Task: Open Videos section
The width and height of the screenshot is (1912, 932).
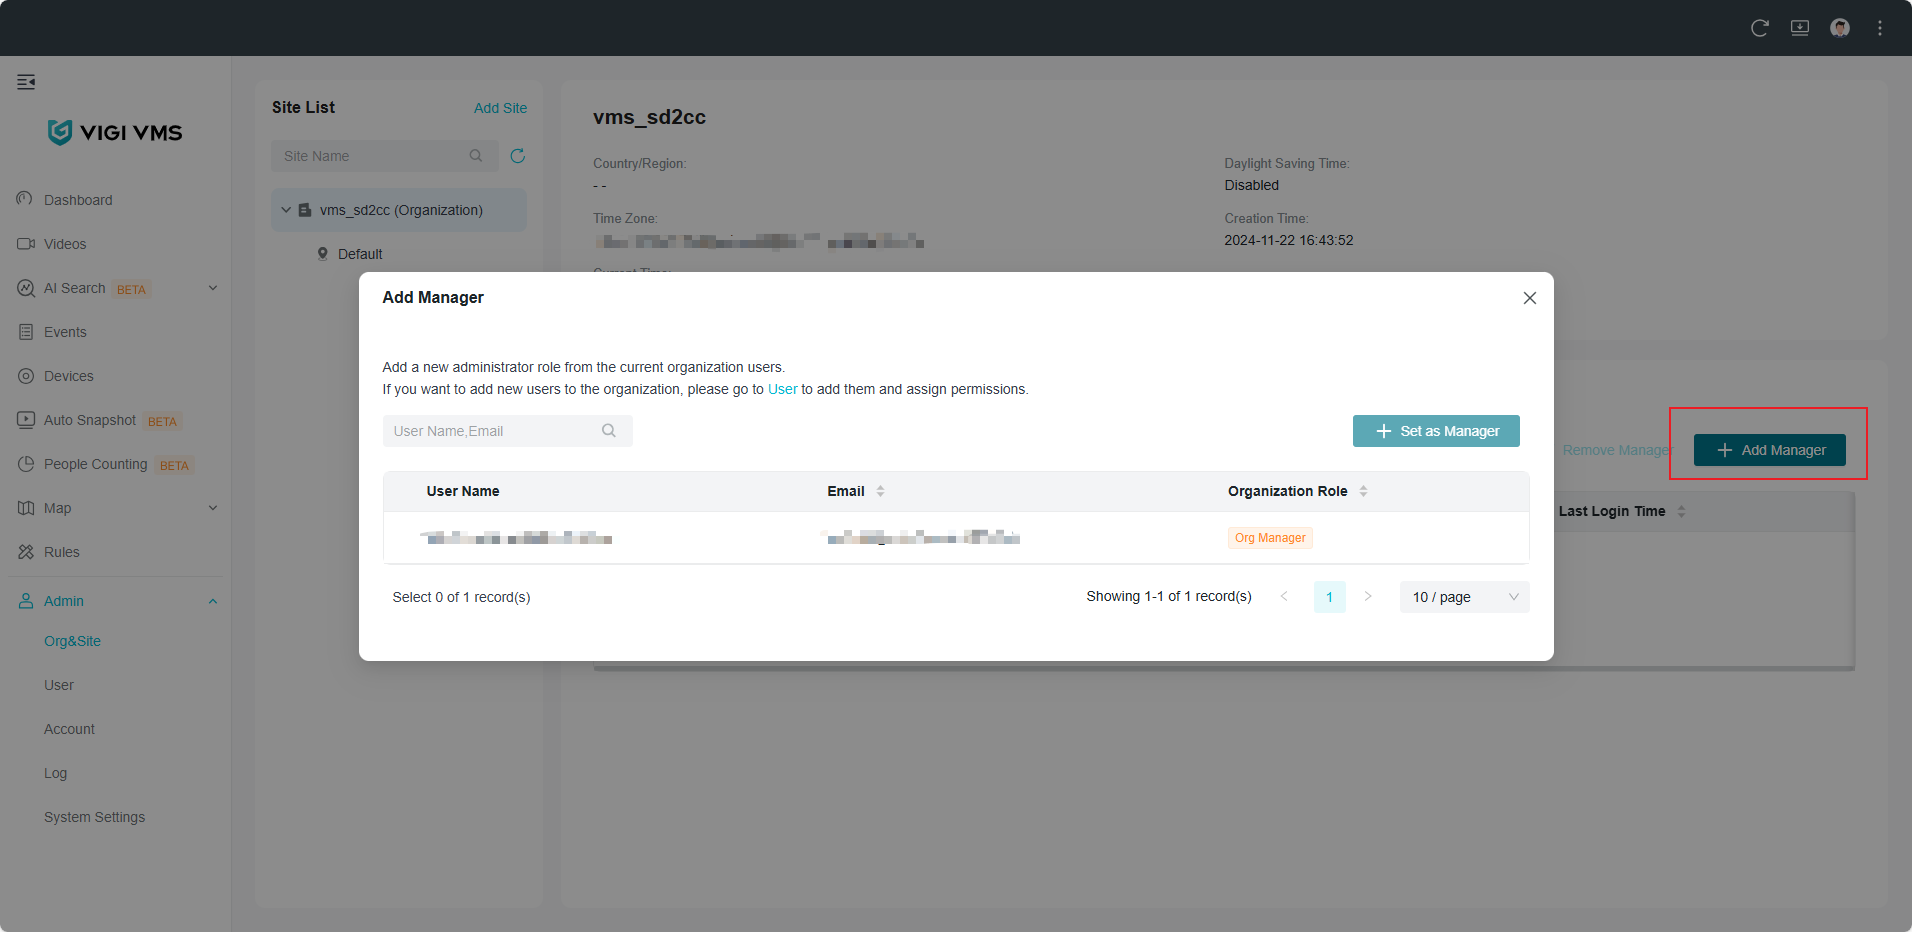Action: [65, 244]
